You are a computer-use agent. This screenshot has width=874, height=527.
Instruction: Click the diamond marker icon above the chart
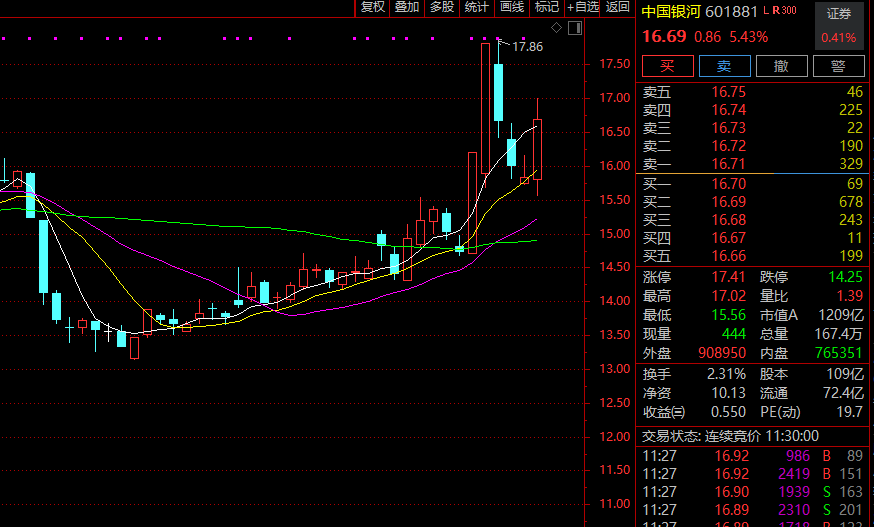pyautogui.click(x=557, y=27)
